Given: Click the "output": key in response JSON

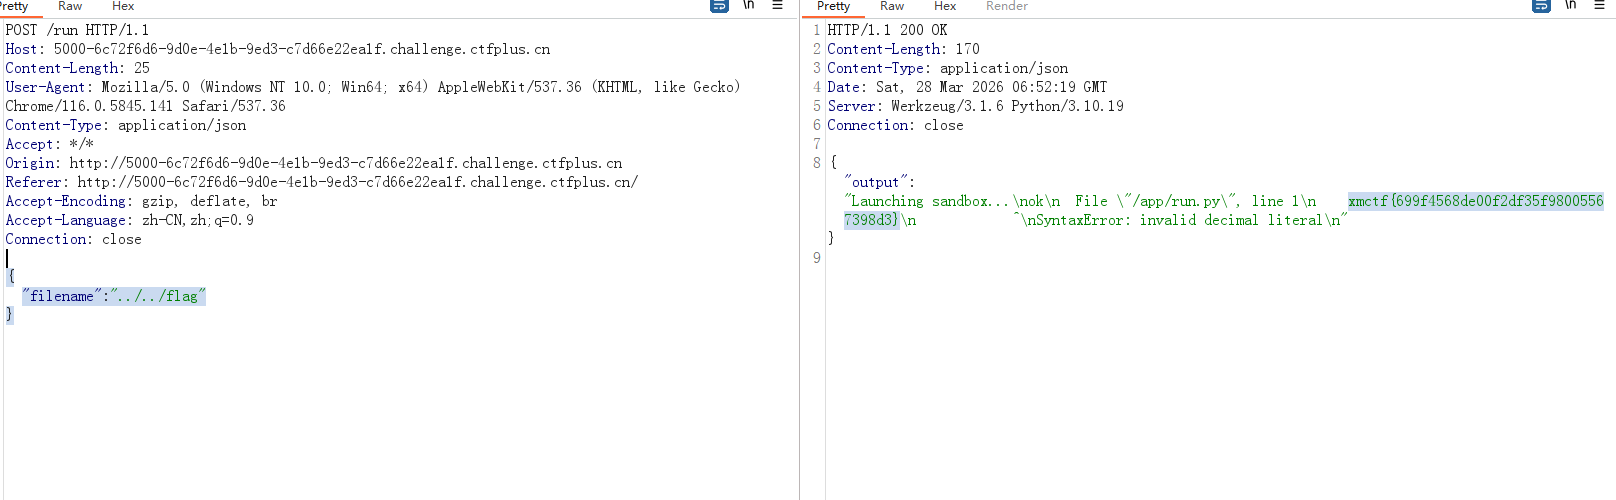Looking at the screenshot, I should 880,182.
